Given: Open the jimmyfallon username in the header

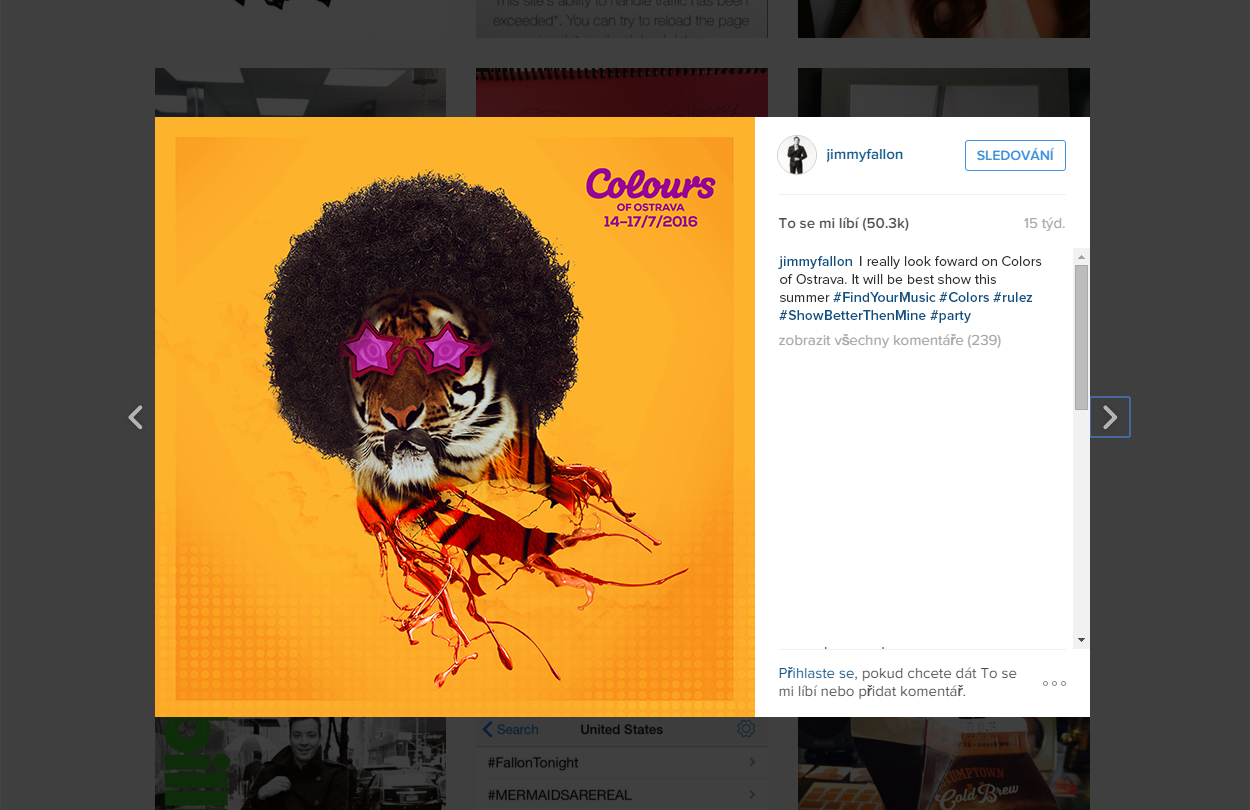Looking at the screenshot, I should tap(865, 154).
